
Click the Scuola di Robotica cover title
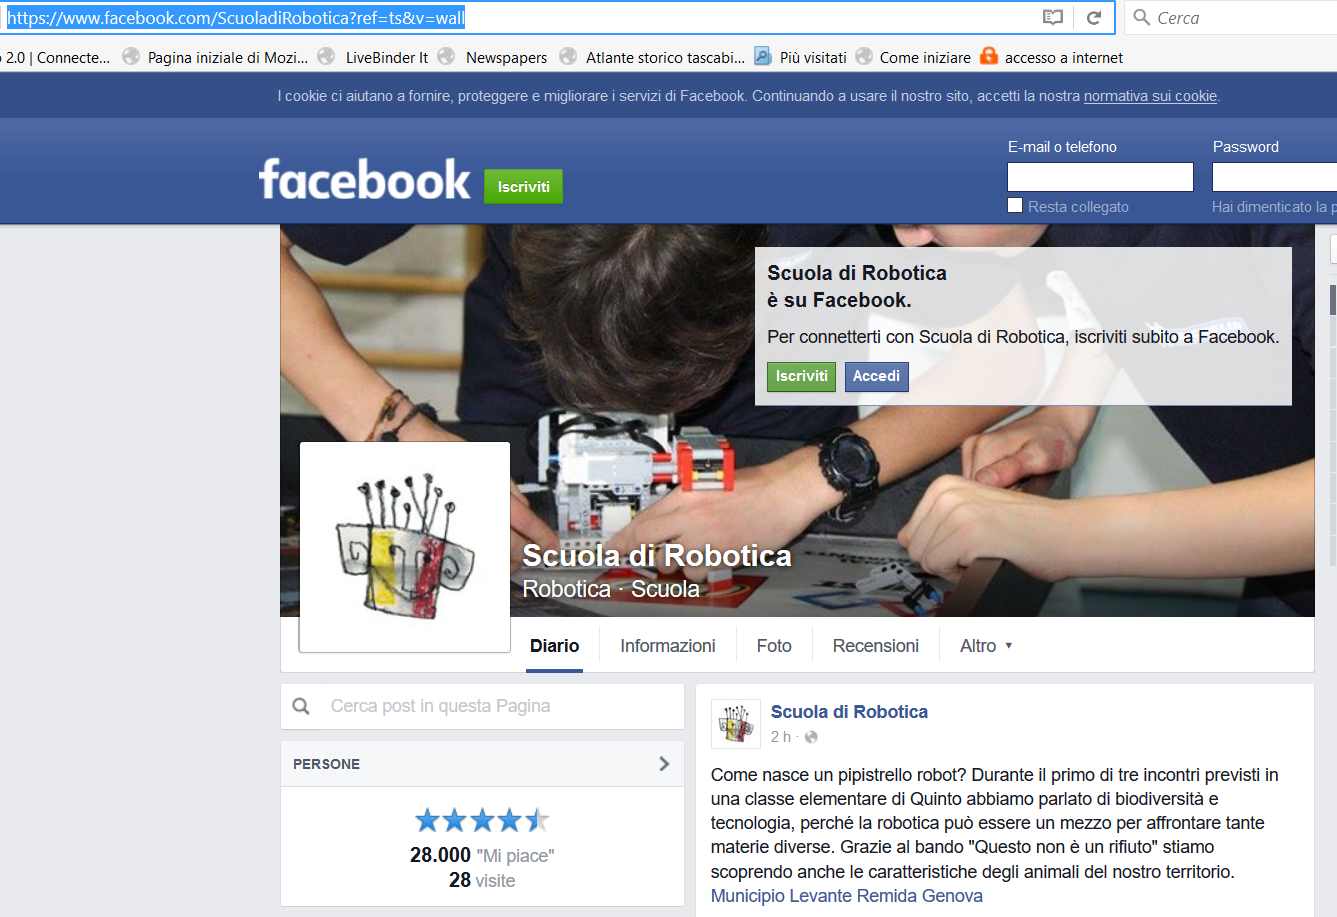(x=657, y=555)
